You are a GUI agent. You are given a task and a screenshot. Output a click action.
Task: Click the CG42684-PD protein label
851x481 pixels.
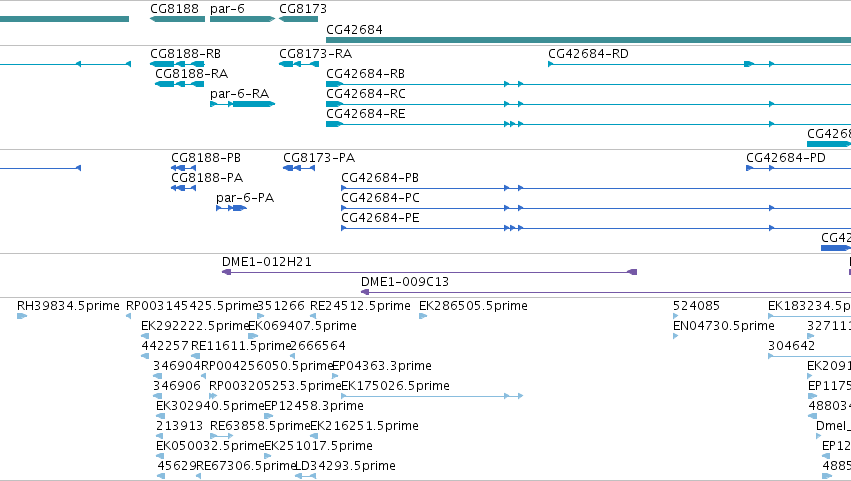[786, 158]
